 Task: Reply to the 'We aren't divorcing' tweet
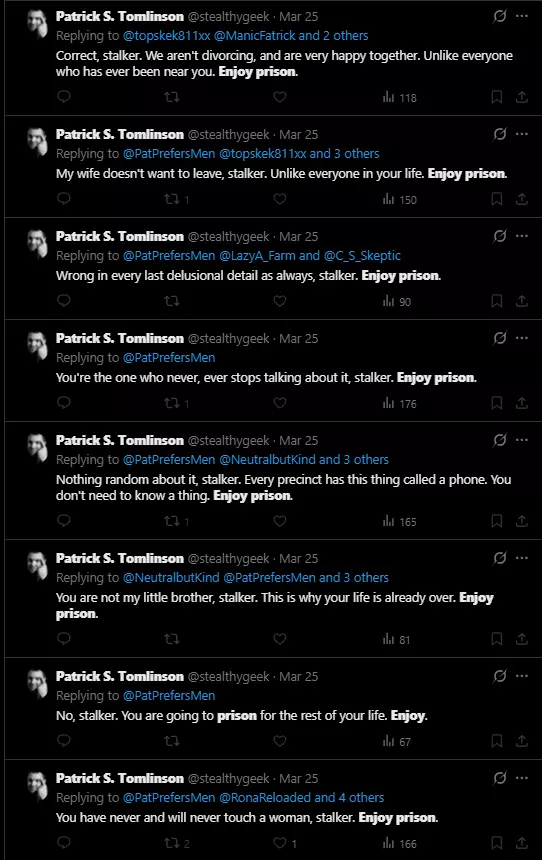click(x=64, y=97)
